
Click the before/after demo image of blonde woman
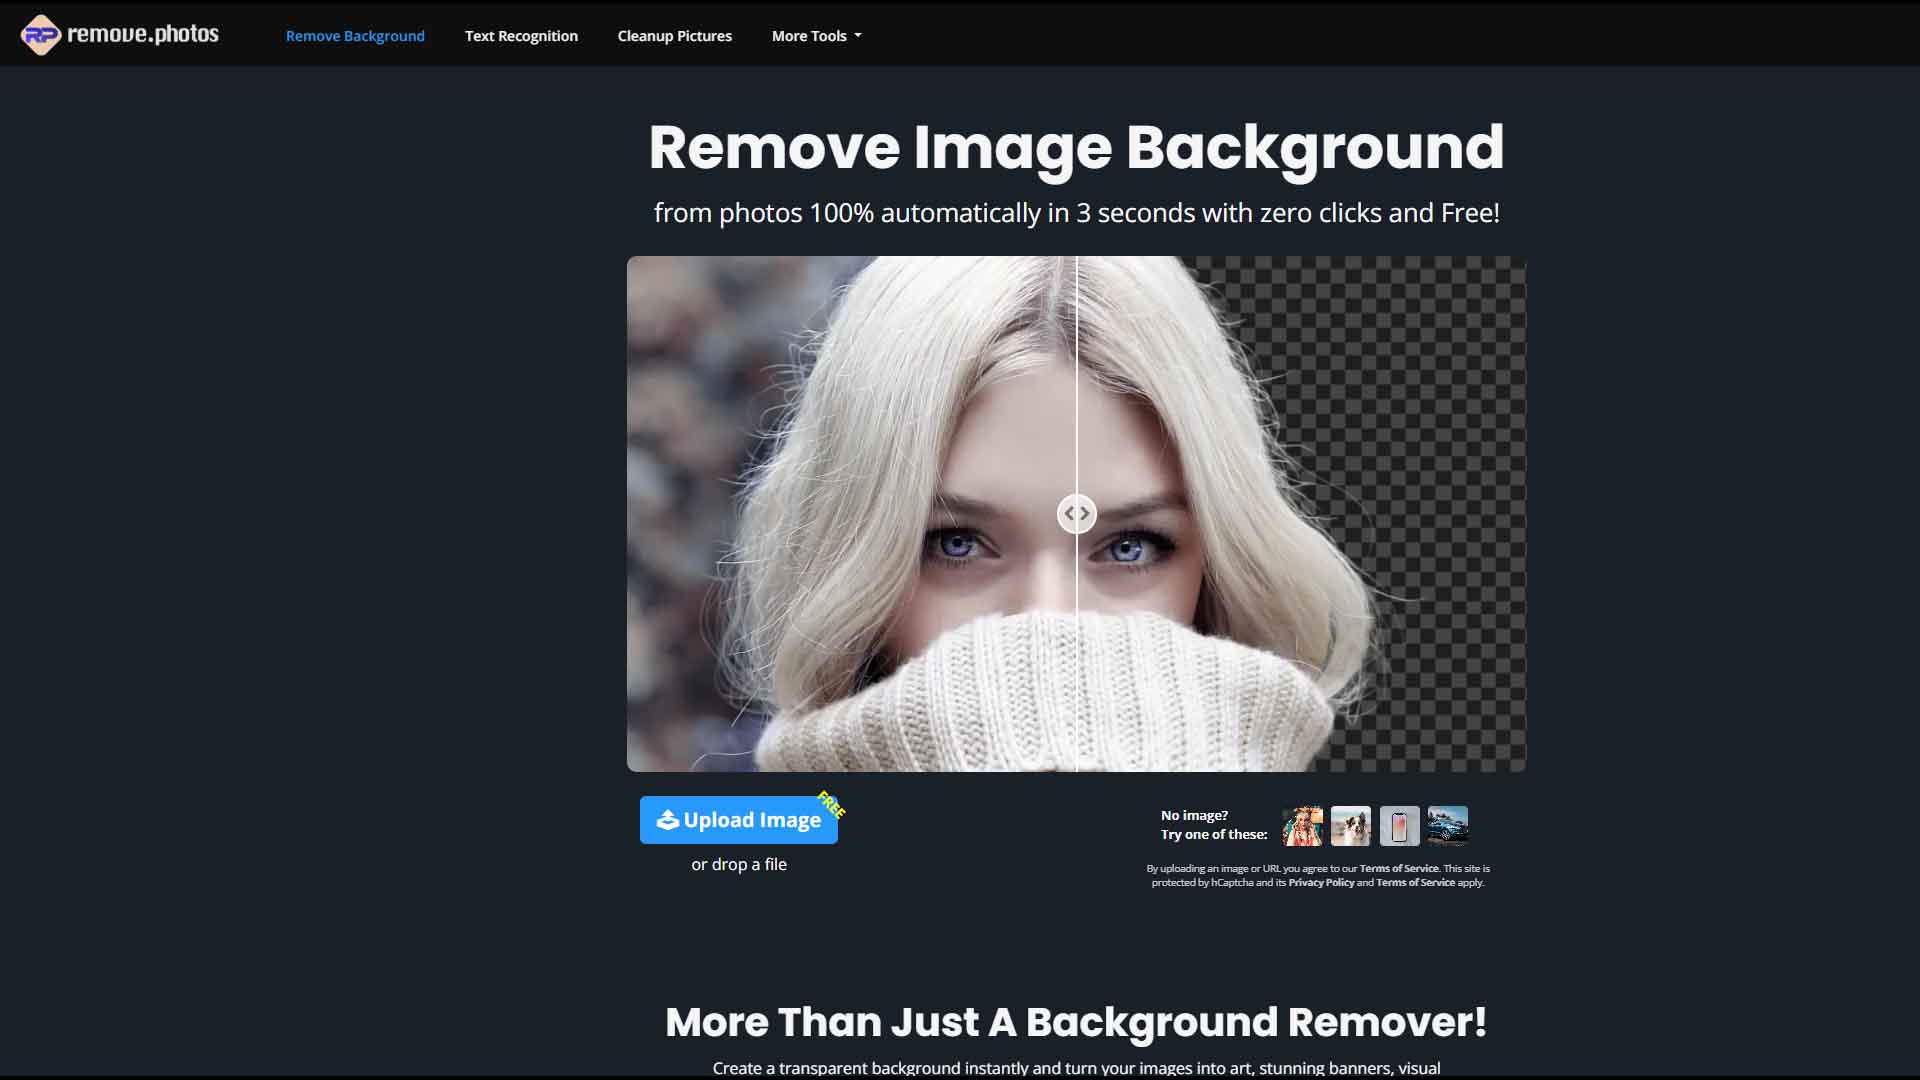pyautogui.click(x=1076, y=514)
